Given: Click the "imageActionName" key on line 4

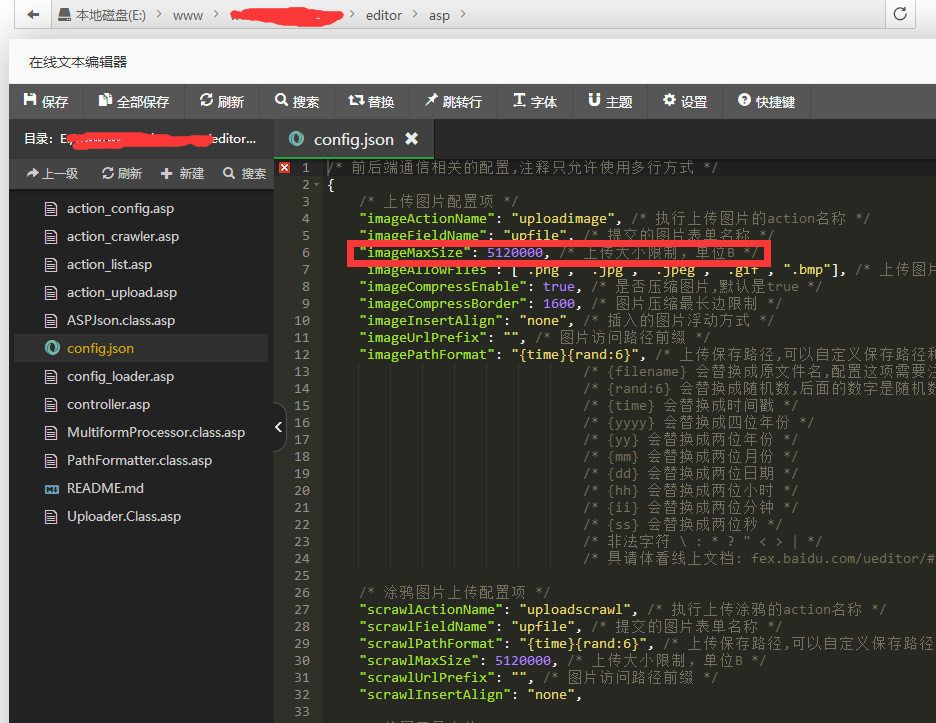Looking at the screenshot, I should (x=427, y=219).
